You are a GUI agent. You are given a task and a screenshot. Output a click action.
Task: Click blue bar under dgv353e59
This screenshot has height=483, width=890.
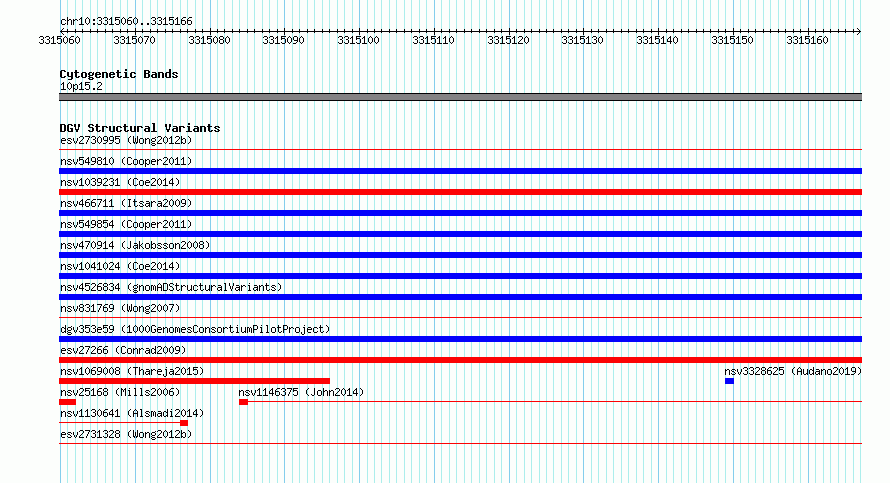(x=460, y=339)
